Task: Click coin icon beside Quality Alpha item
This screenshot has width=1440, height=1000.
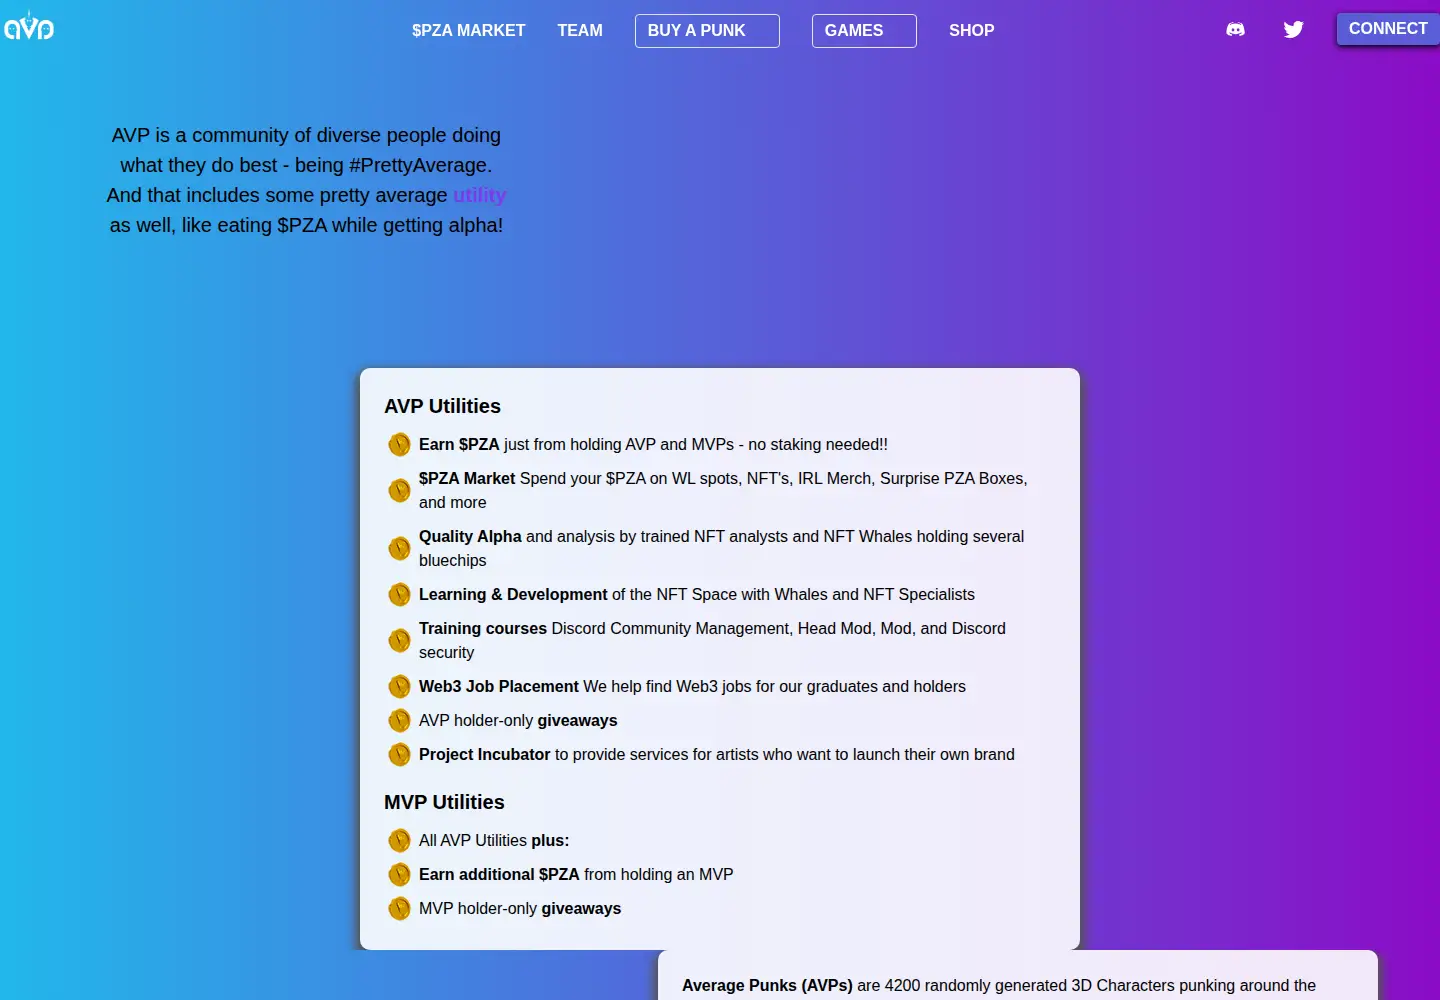Action: point(399,548)
